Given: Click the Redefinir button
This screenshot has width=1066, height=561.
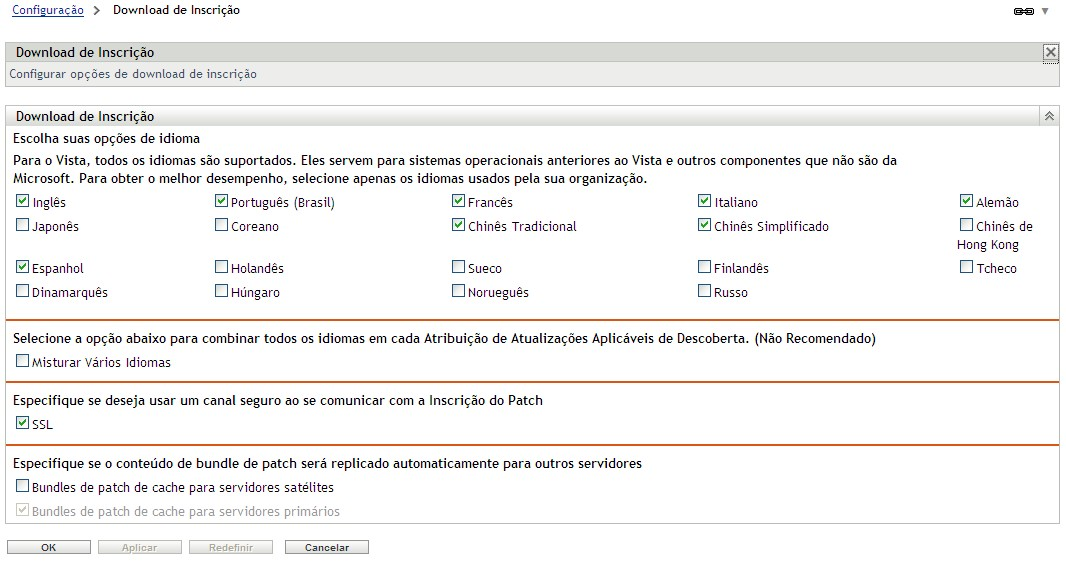Looking at the screenshot, I should 231,547.
